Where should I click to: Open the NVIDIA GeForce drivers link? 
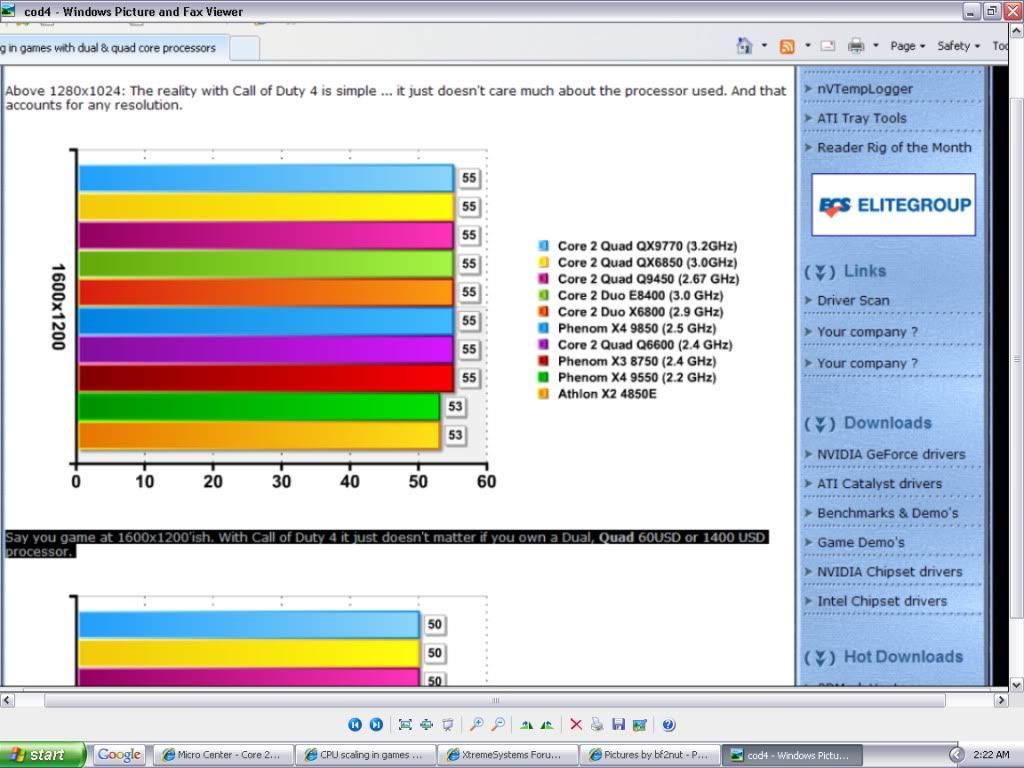pos(890,454)
